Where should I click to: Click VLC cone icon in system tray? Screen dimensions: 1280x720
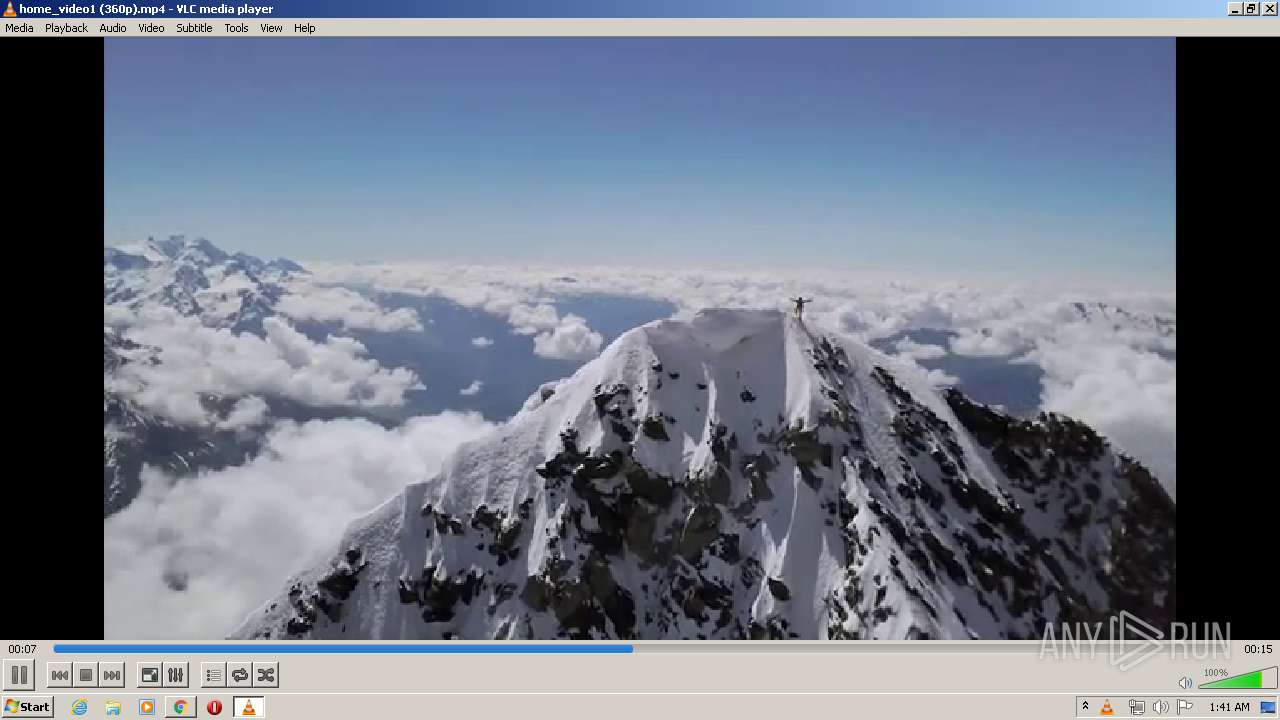point(1107,707)
